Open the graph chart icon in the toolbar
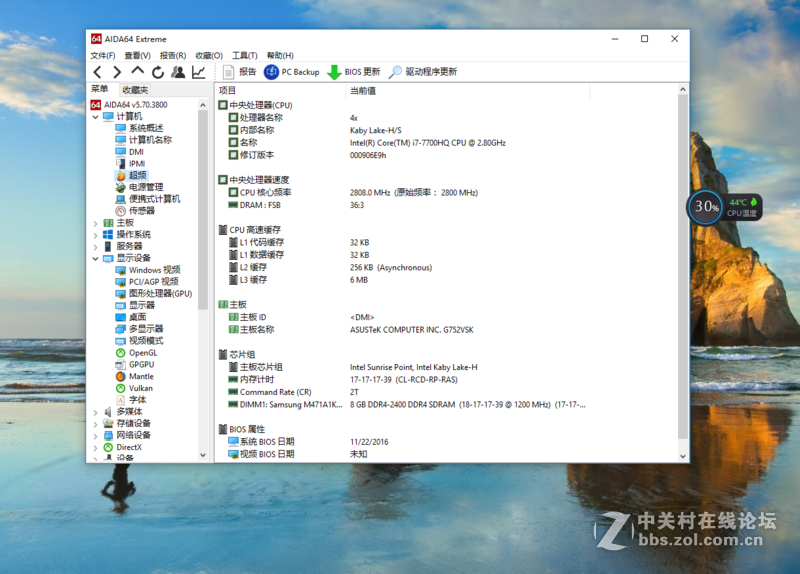This screenshot has height=574, width=800. coord(198,72)
